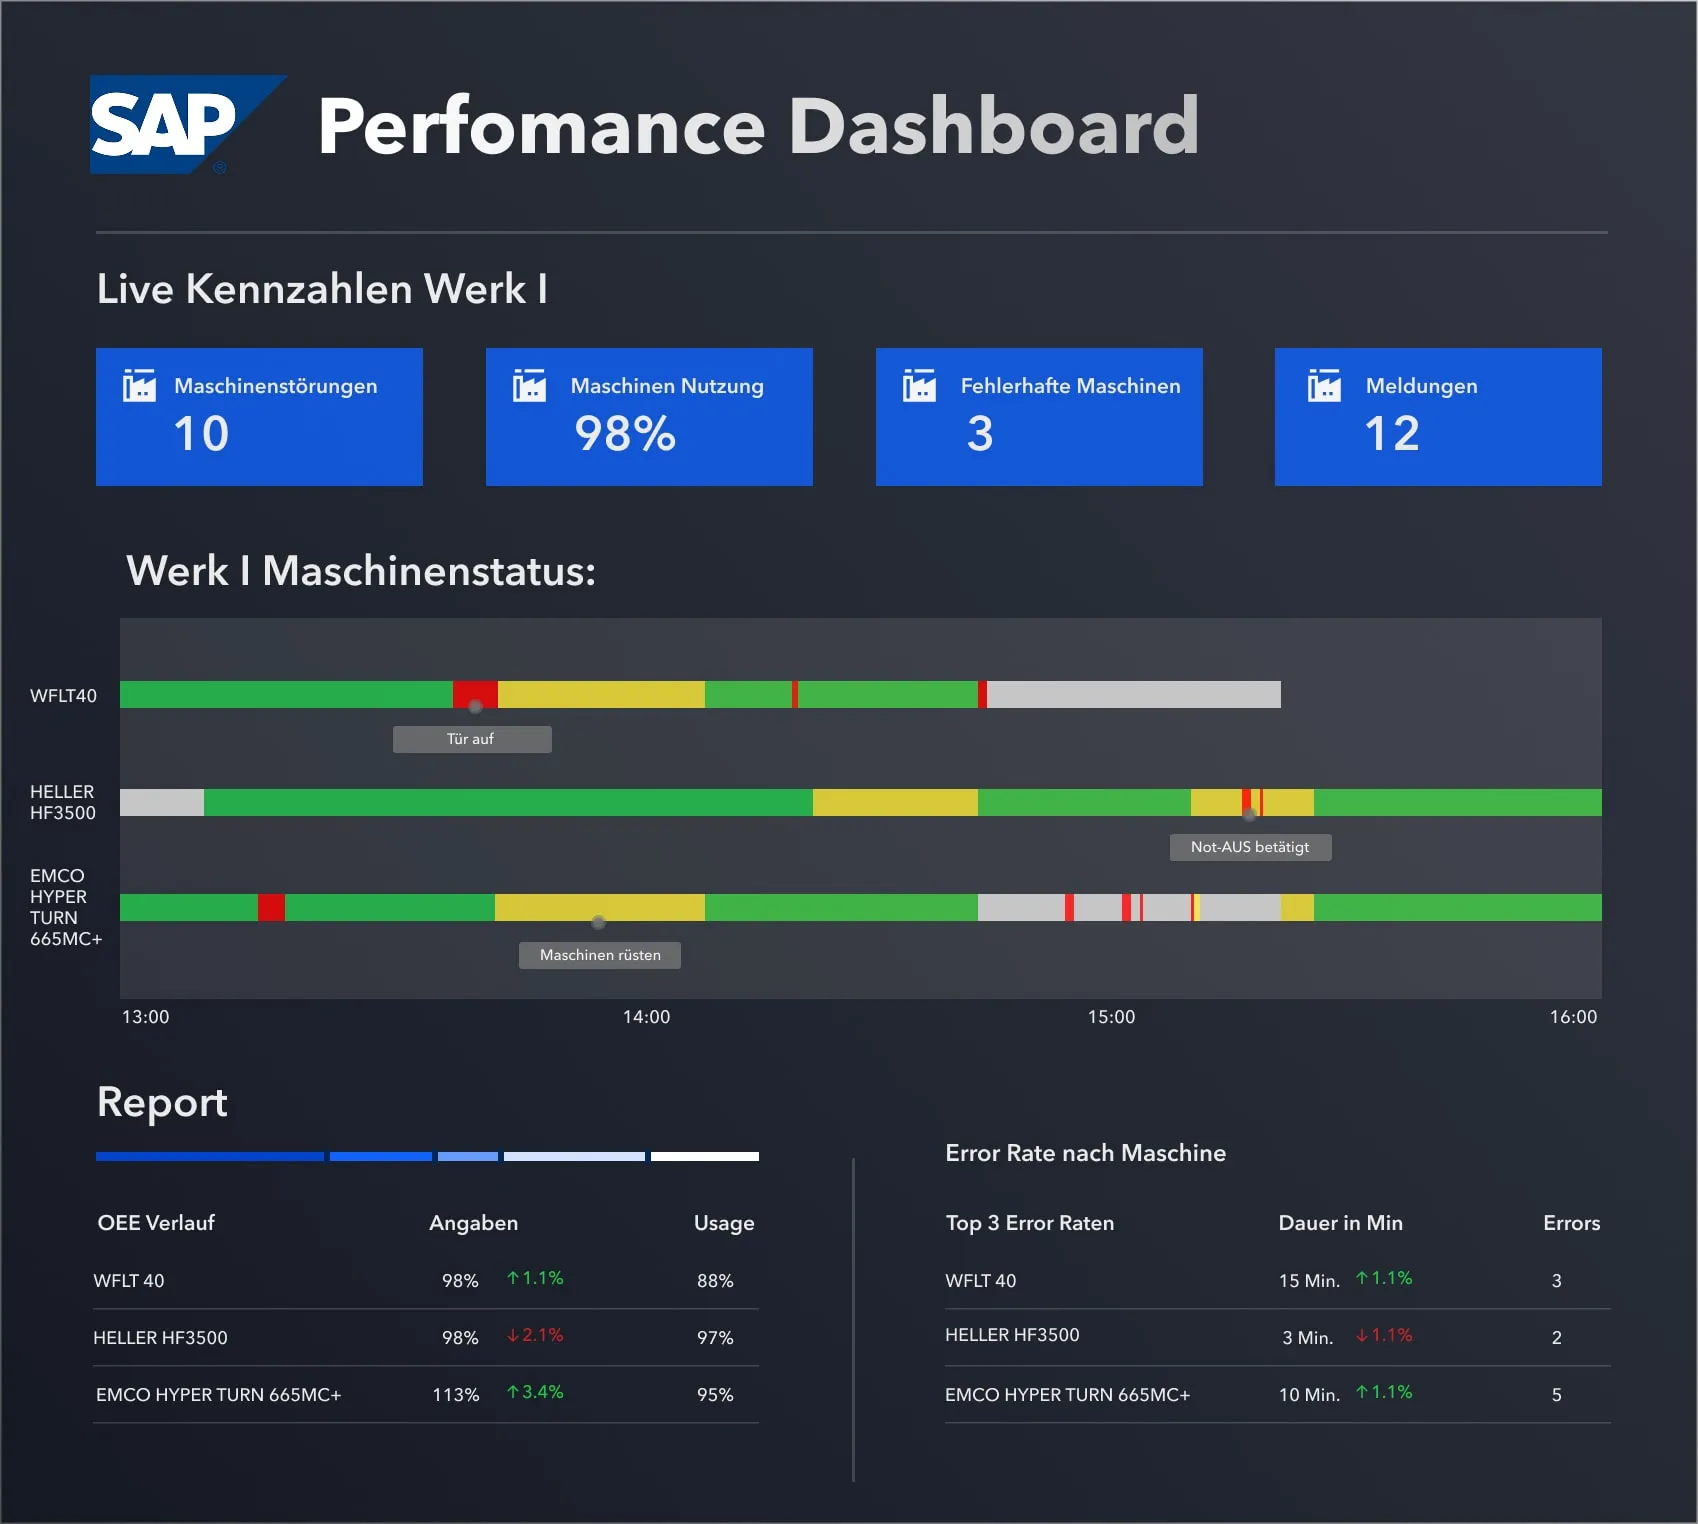The image size is (1698, 1524).
Task: Click the Usage column header
Action: [x=723, y=1223]
